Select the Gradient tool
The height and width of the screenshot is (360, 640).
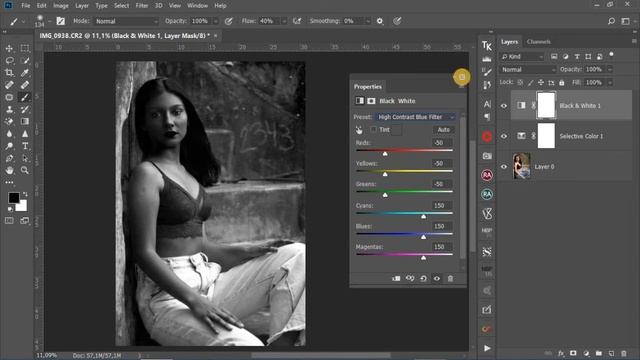[25, 121]
